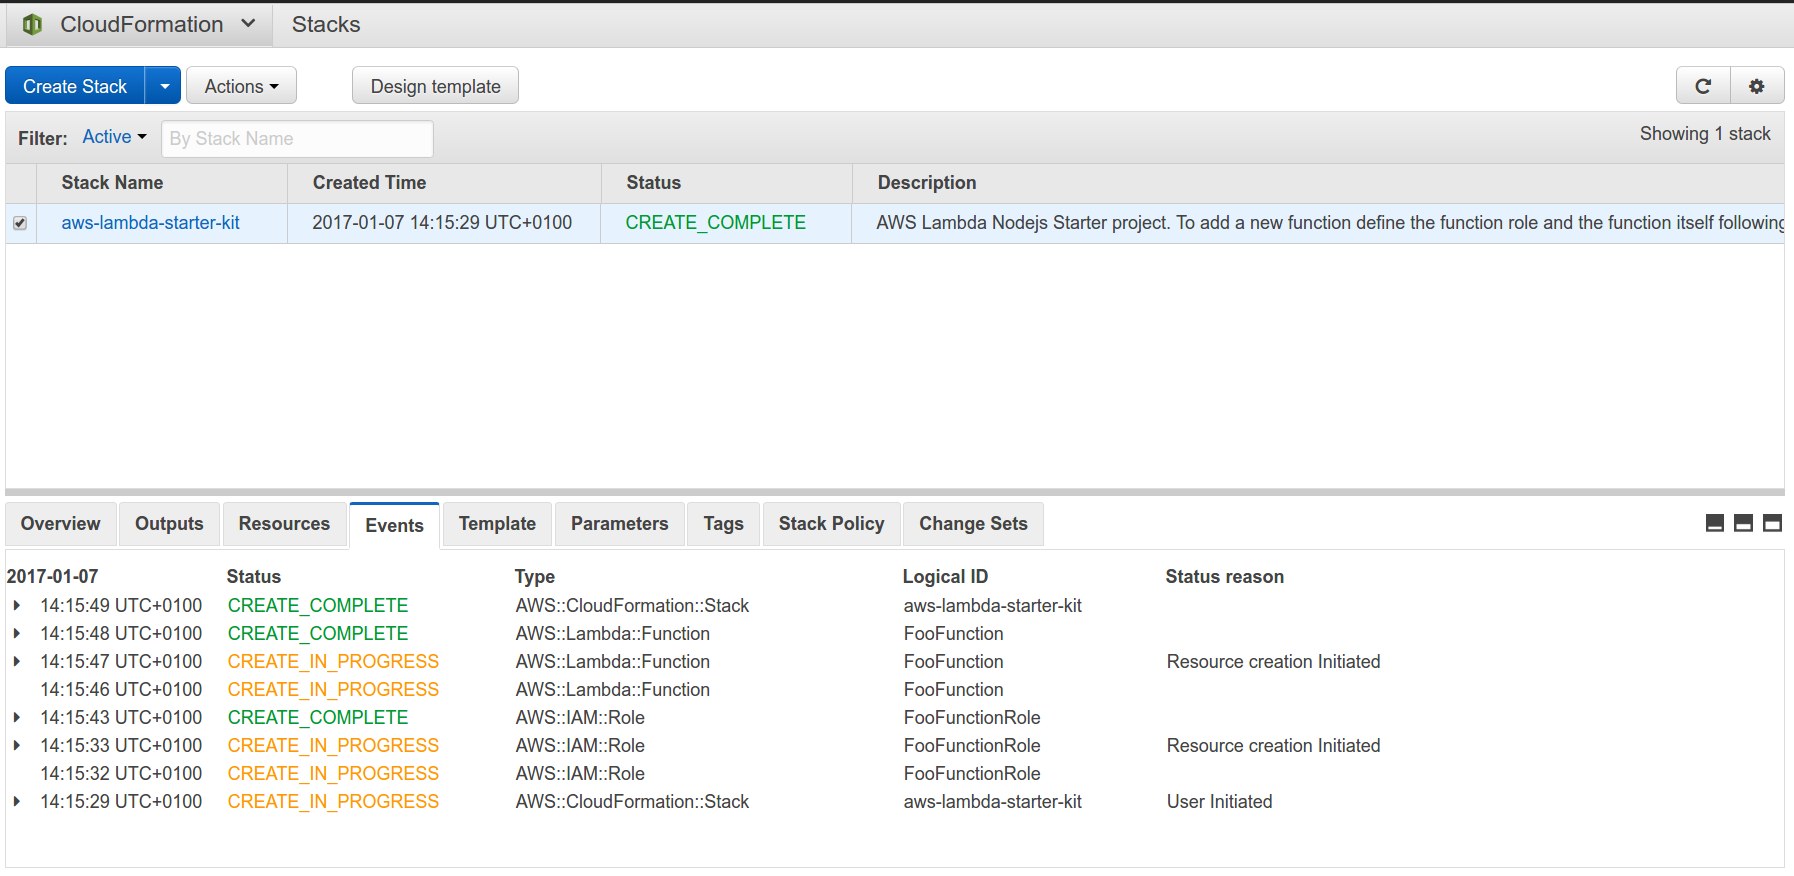Click the 14:15:32 UTC+0100 event timestamp
Viewport: 1794px width, 876px height.
(x=121, y=774)
